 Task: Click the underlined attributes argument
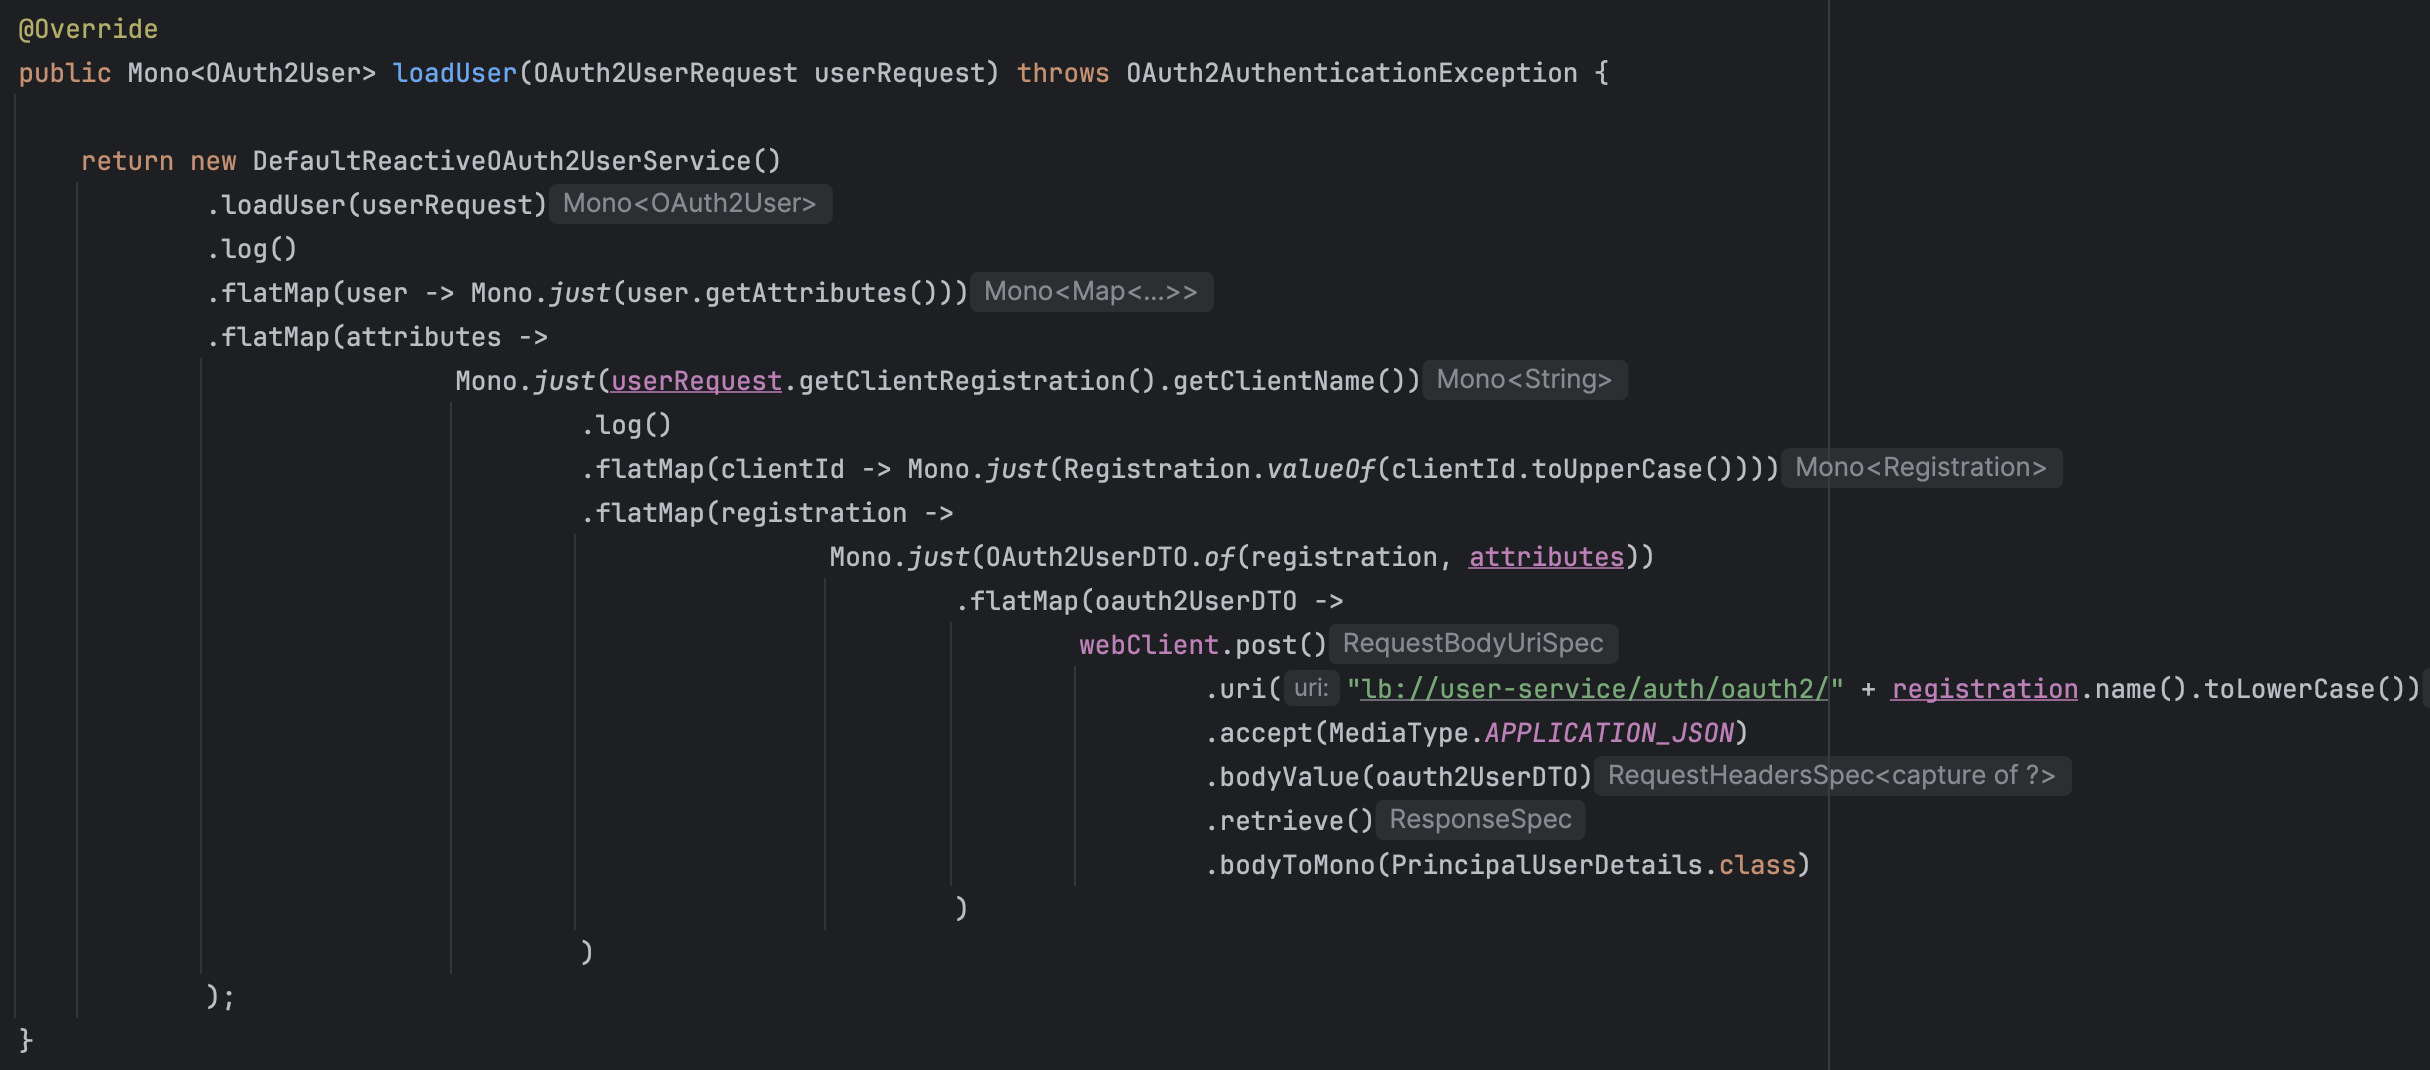point(1546,557)
